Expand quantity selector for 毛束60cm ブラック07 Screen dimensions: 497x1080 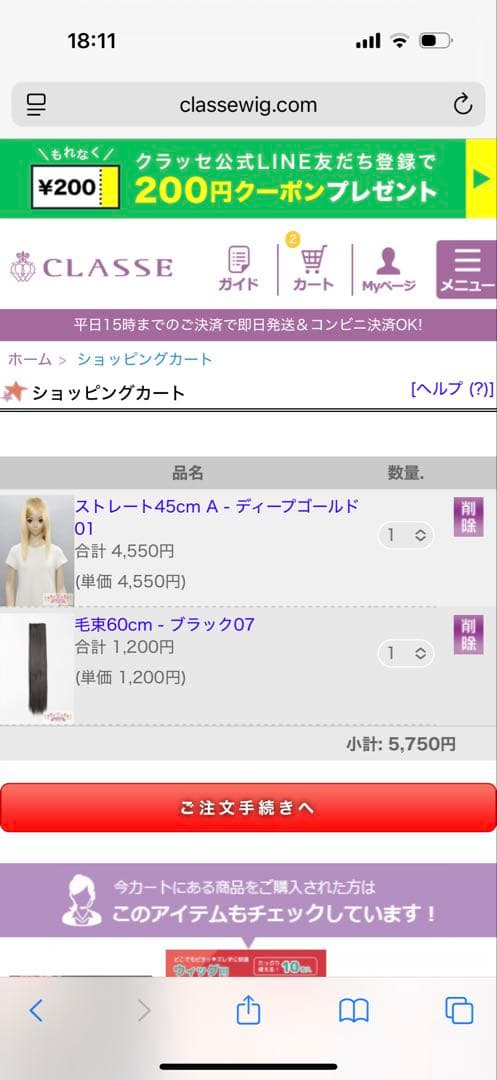pos(405,653)
